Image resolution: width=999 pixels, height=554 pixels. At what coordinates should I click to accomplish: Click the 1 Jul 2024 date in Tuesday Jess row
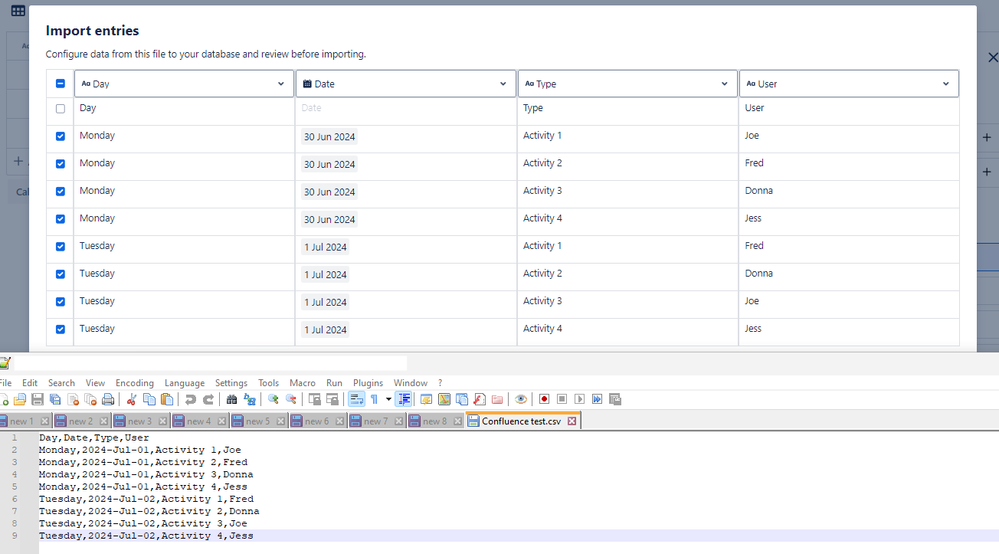pos(326,330)
